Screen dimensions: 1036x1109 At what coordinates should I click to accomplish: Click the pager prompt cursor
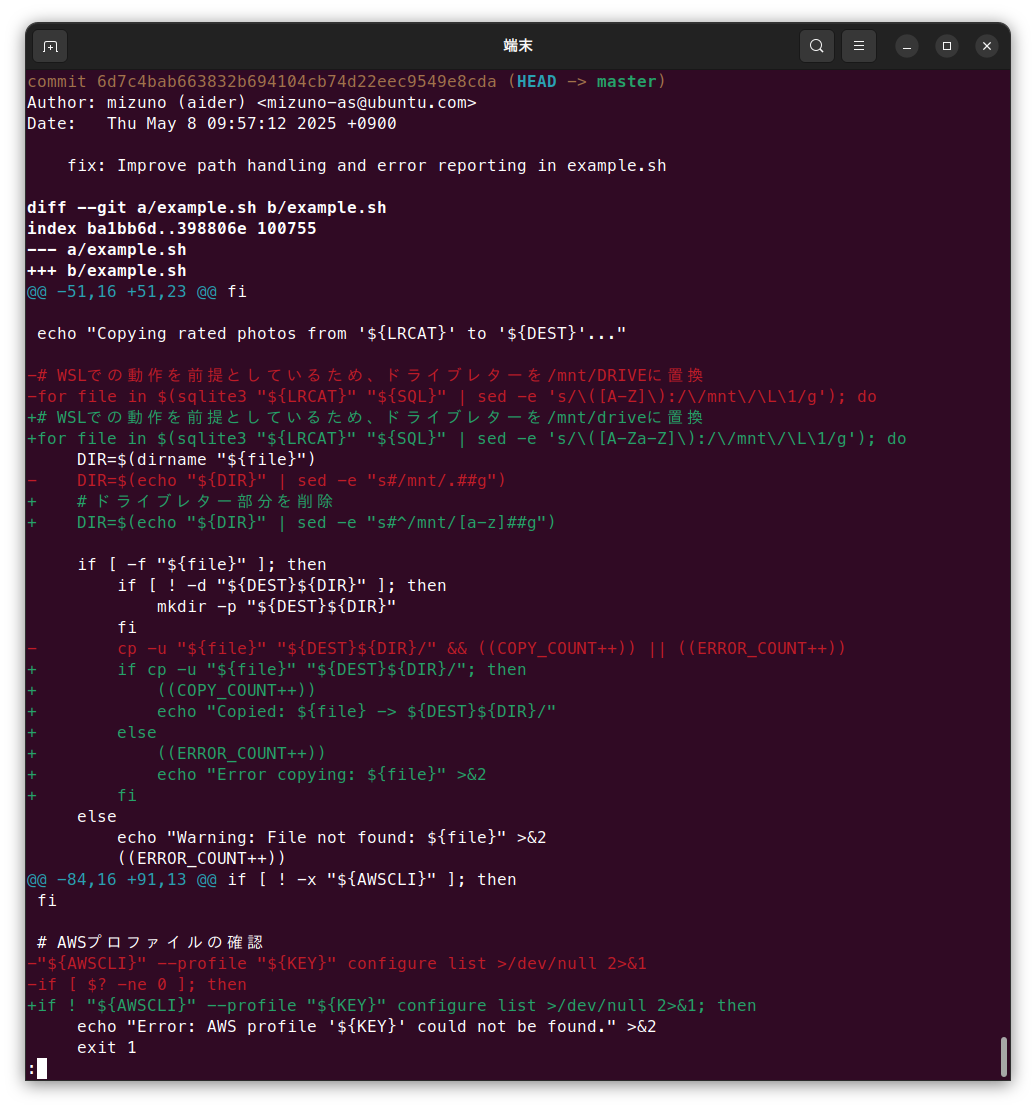tap(41, 1068)
